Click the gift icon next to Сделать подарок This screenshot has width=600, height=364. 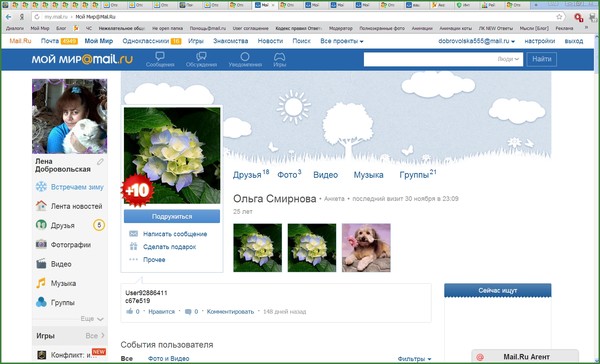click(x=133, y=246)
